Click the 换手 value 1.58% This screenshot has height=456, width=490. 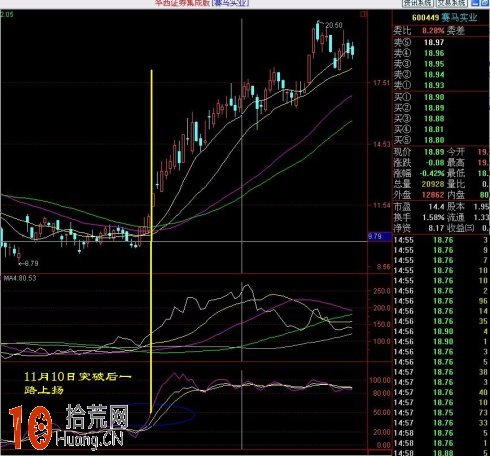[433, 217]
